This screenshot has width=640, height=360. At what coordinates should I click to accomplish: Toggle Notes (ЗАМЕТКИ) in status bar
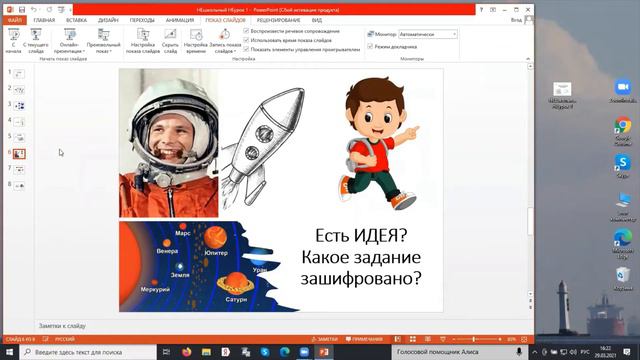325,339
